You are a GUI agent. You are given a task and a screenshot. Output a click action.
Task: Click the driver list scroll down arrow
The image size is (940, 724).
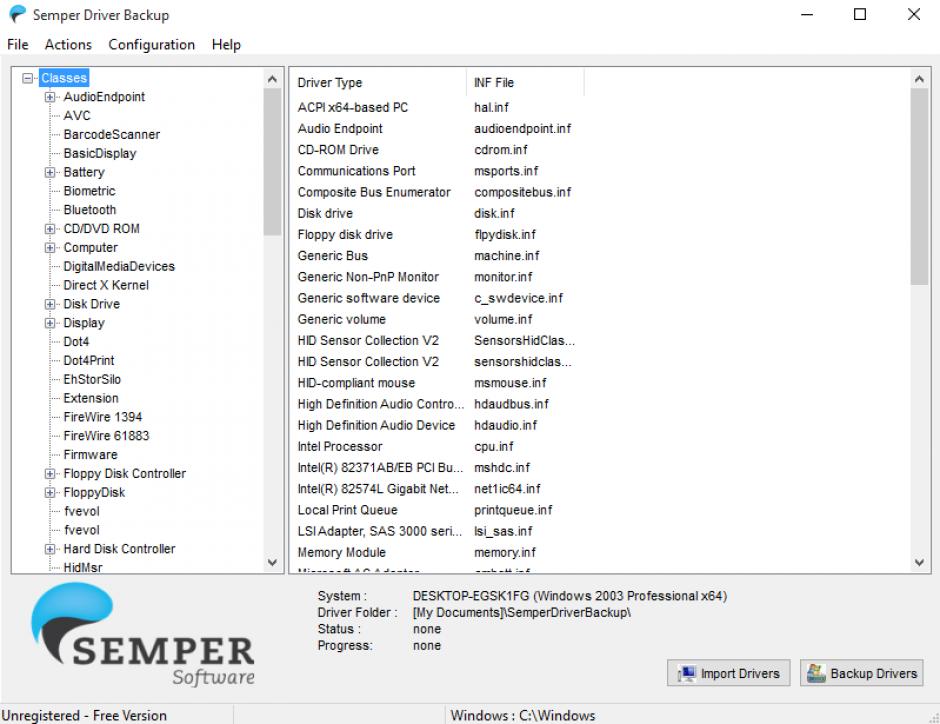(919, 562)
